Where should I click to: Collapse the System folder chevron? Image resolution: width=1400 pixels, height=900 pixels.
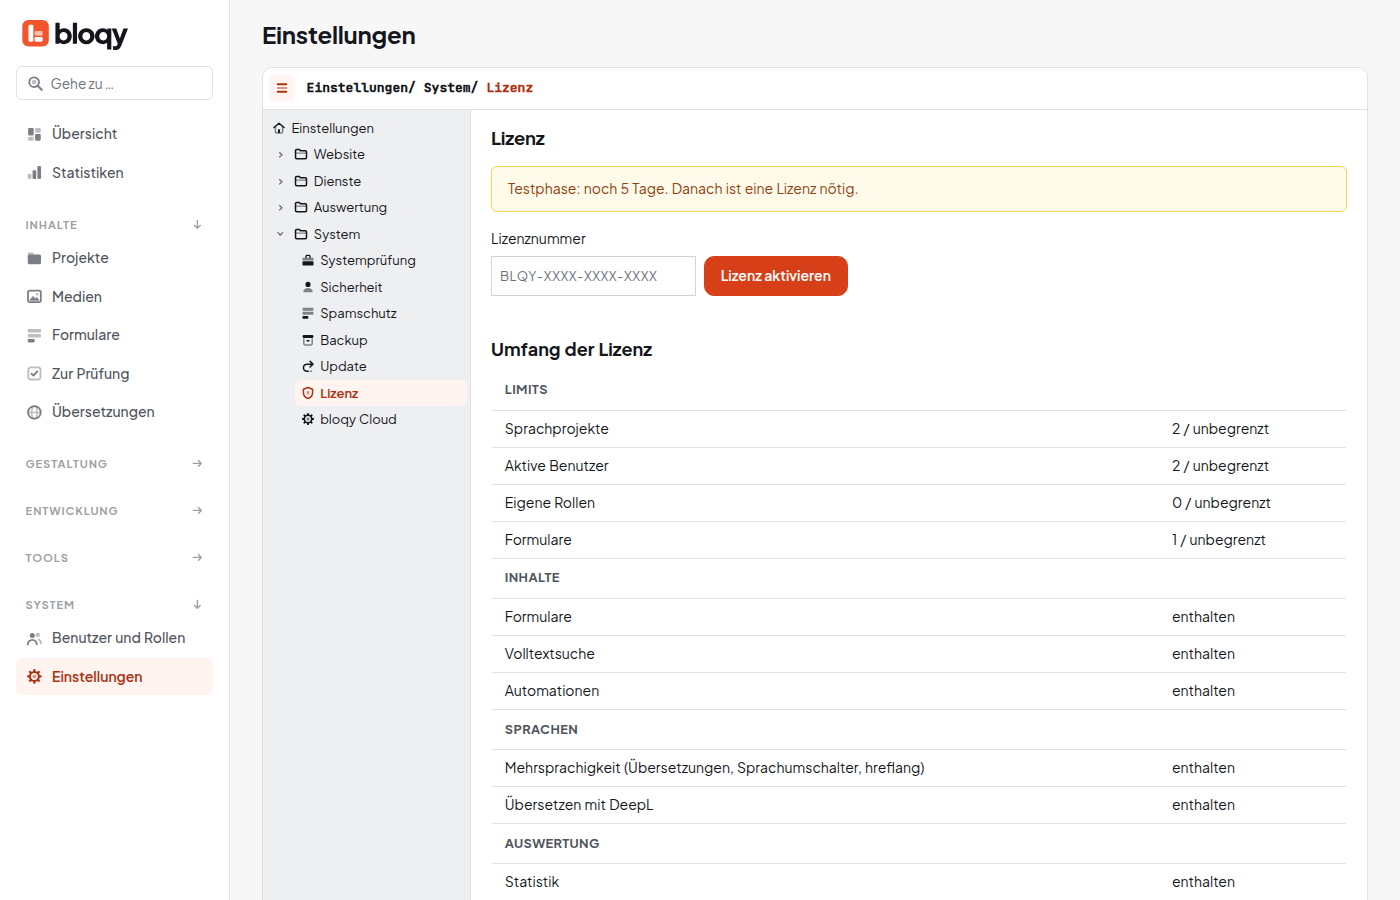[281, 234]
